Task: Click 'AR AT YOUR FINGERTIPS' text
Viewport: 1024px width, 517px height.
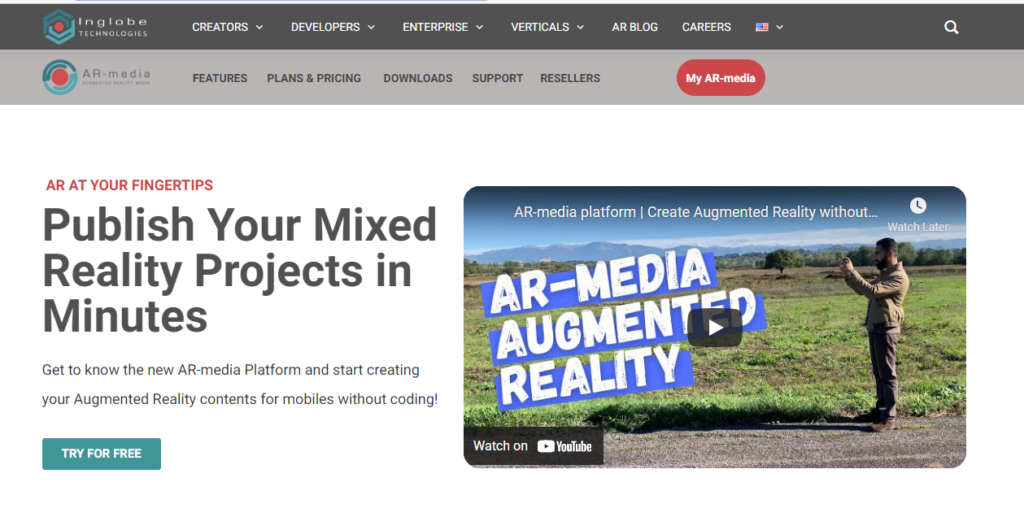Action: [129, 185]
